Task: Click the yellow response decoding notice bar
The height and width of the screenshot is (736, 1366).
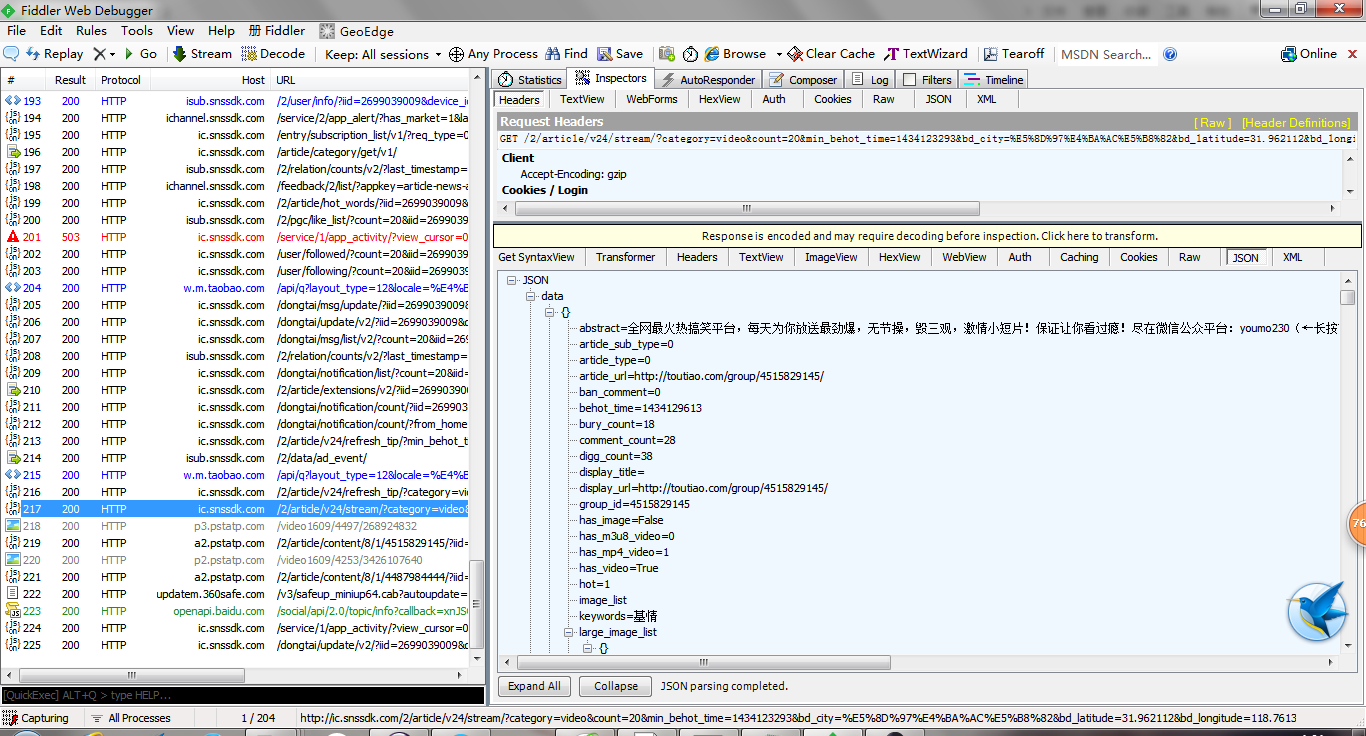Action: pyautogui.click(x=928, y=236)
